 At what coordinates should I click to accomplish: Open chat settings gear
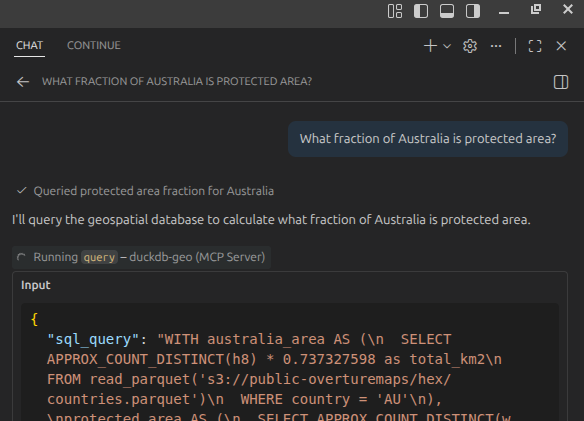pyautogui.click(x=470, y=46)
